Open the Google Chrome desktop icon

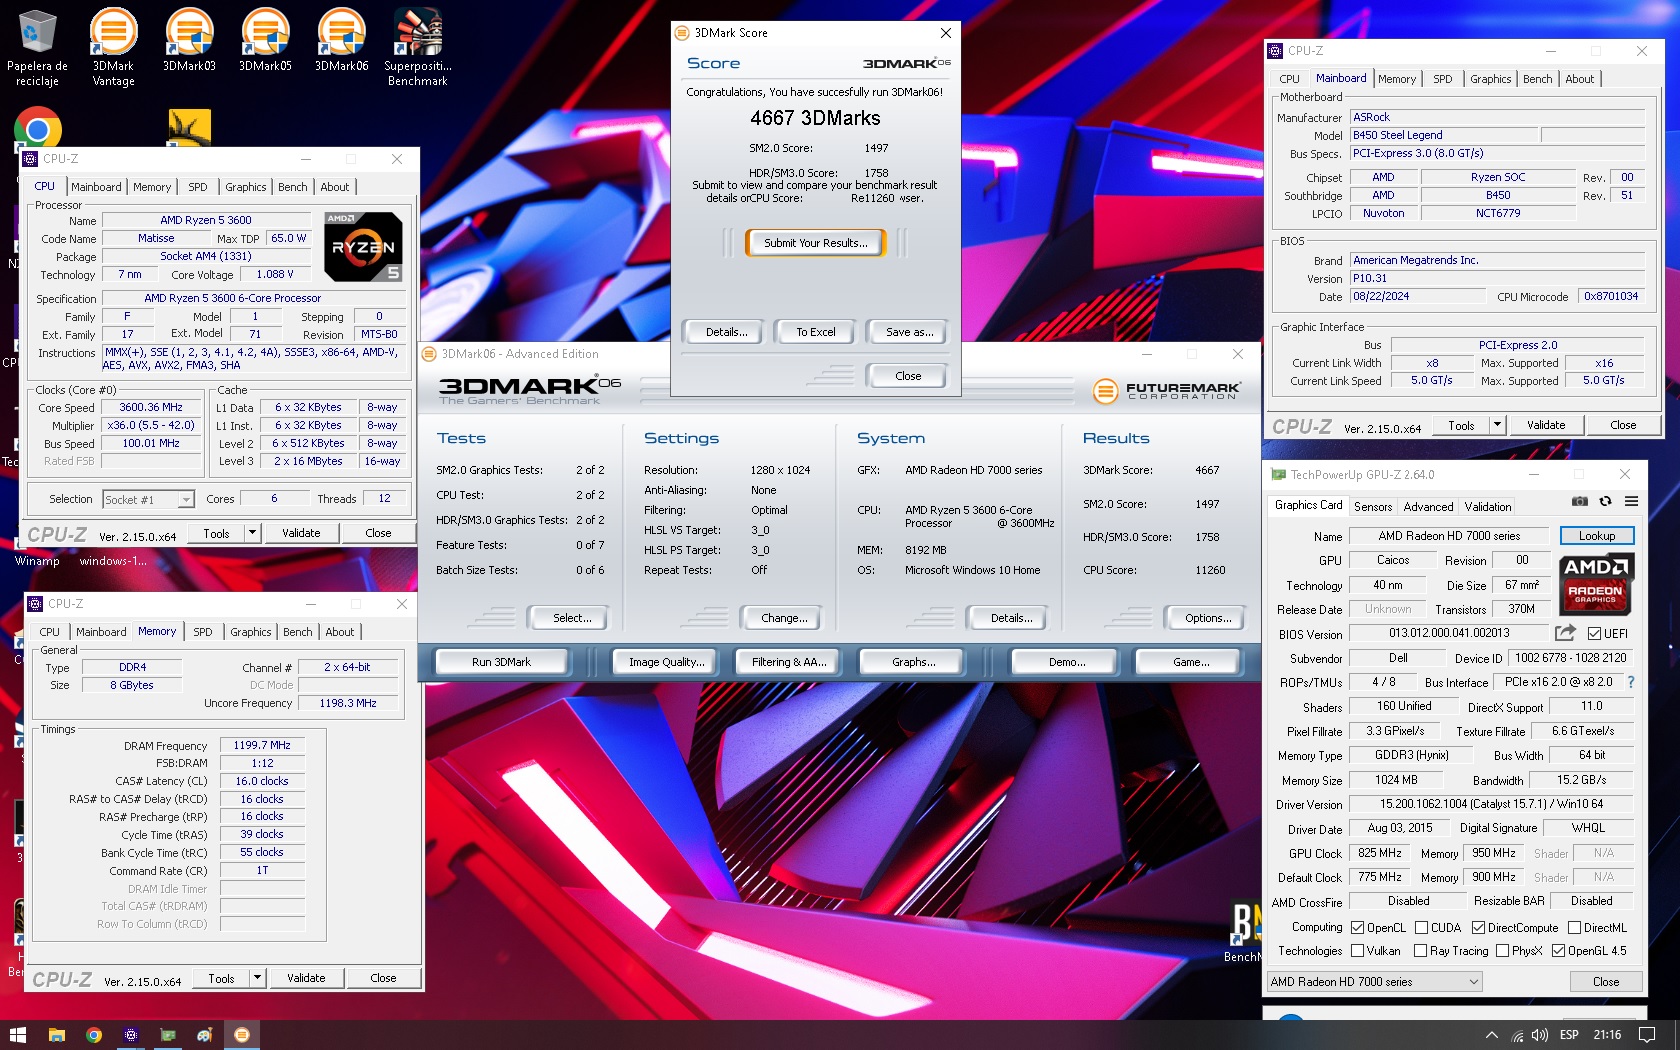tap(38, 128)
